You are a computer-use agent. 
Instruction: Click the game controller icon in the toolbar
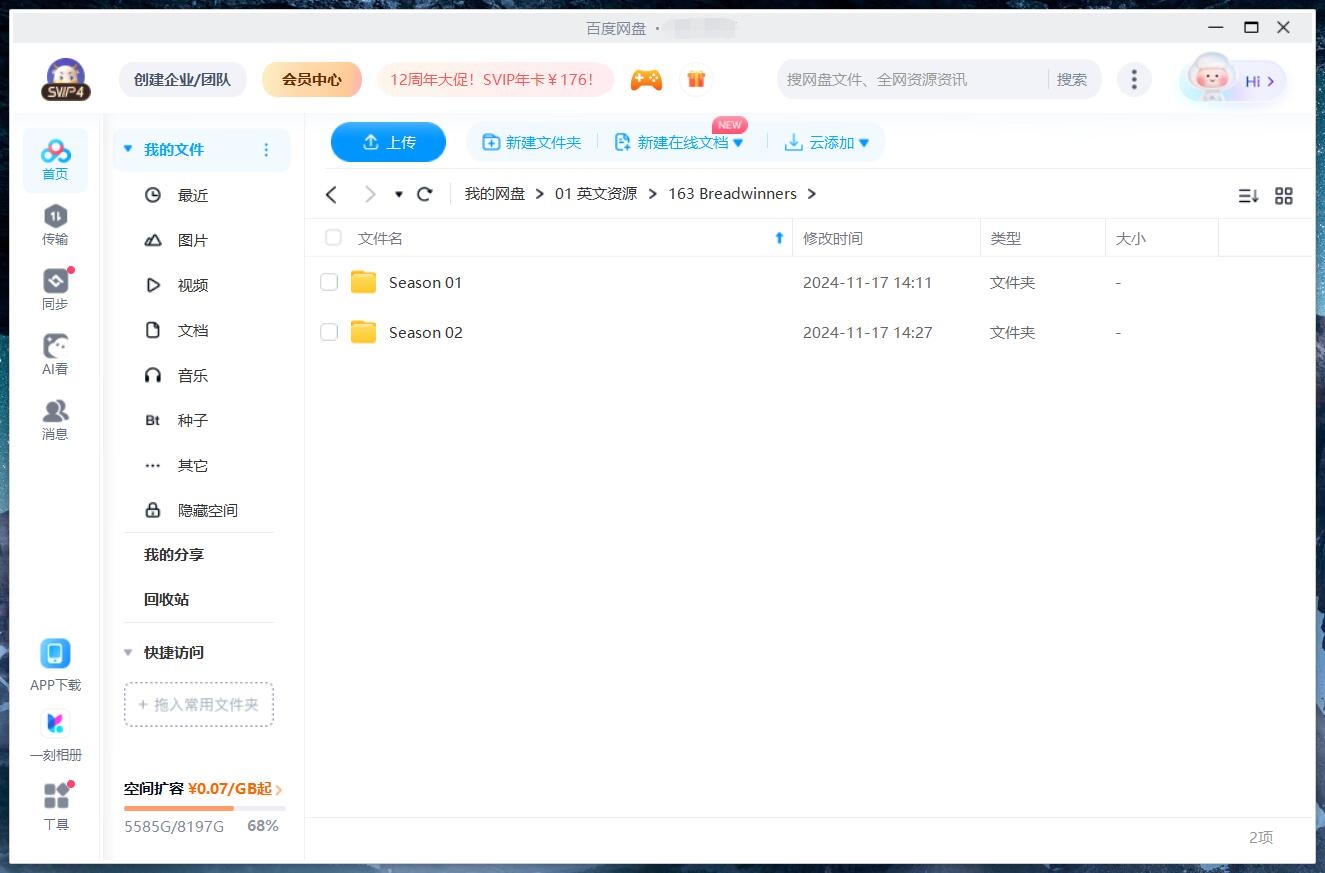point(645,78)
